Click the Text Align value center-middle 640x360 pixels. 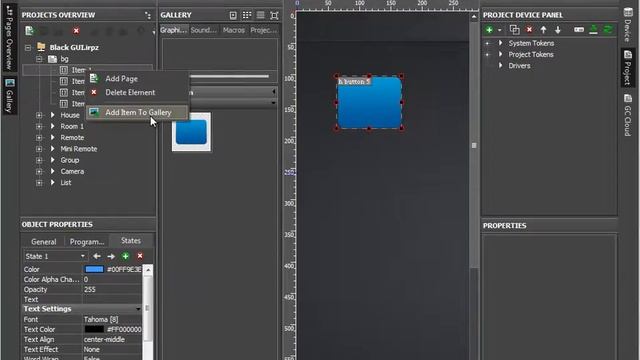click(x=112, y=339)
